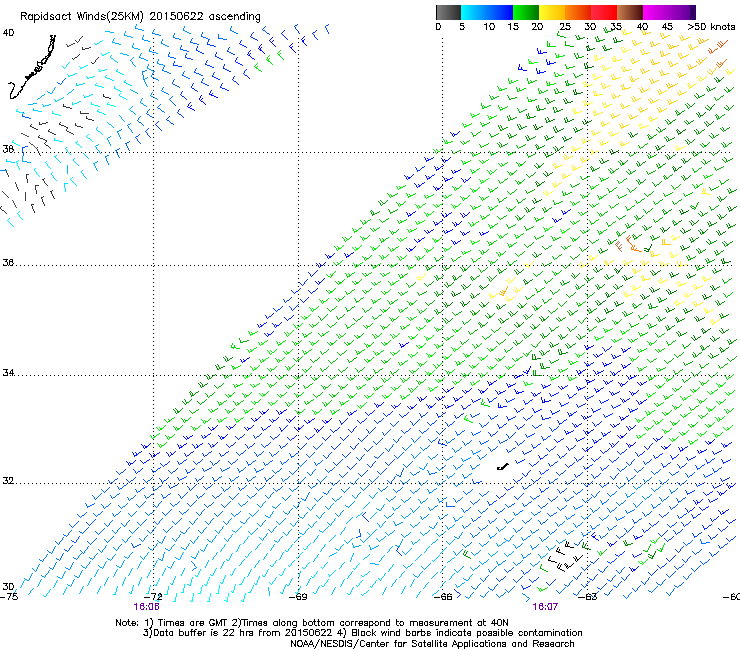Viewport: 740px width, 650px height.
Task: Click the green 15-20 knots color bar segment
Action: click(525, 12)
